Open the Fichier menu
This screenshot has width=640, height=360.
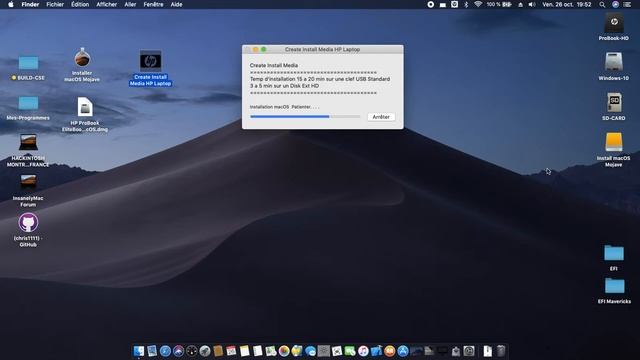click(55, 4)
